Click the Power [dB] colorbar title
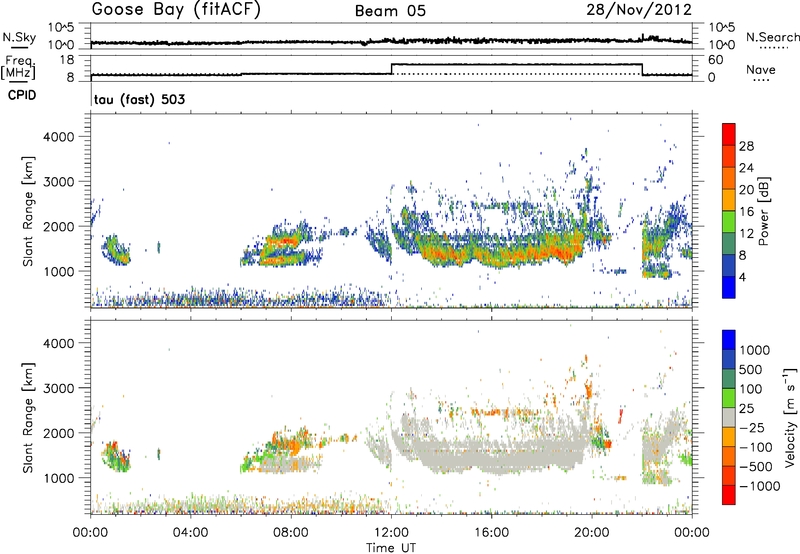 (763, 211)
